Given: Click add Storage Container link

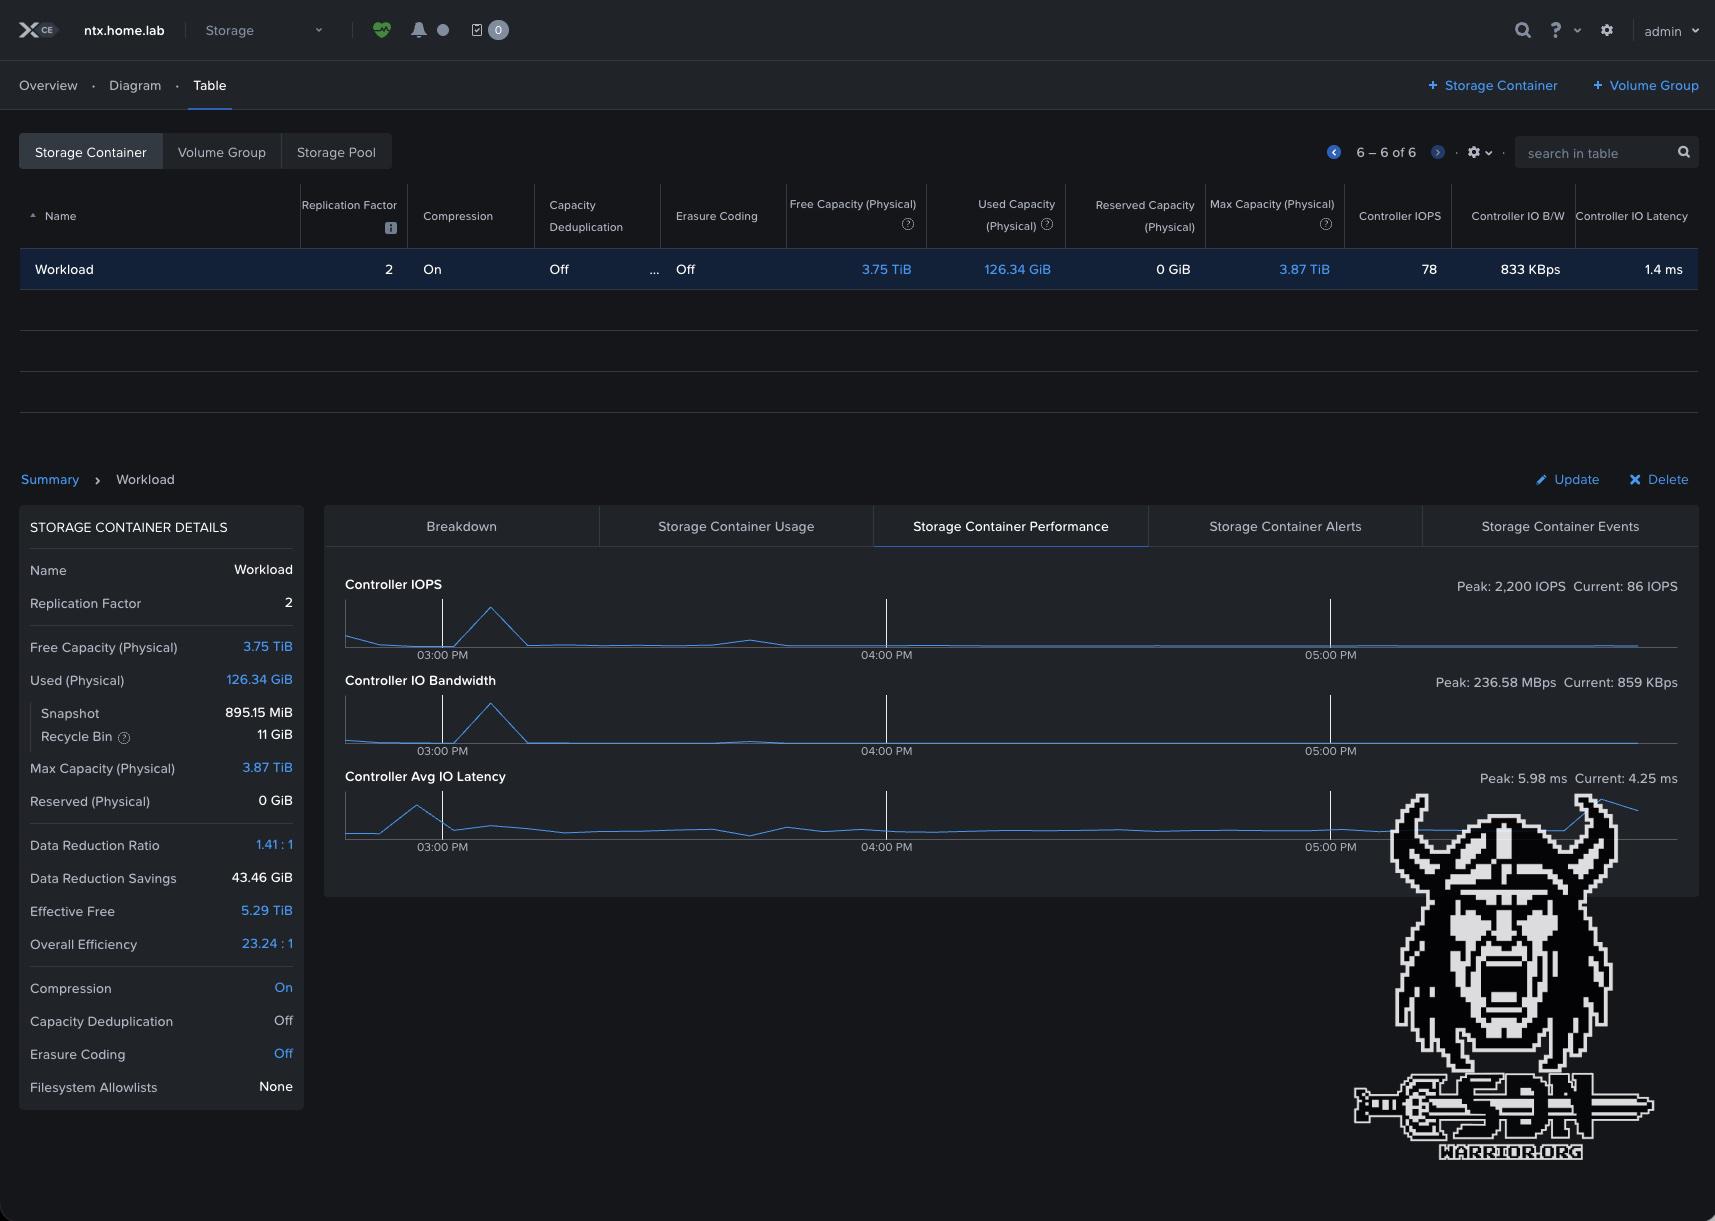Looking at the screenshot, I should 1492,85.
